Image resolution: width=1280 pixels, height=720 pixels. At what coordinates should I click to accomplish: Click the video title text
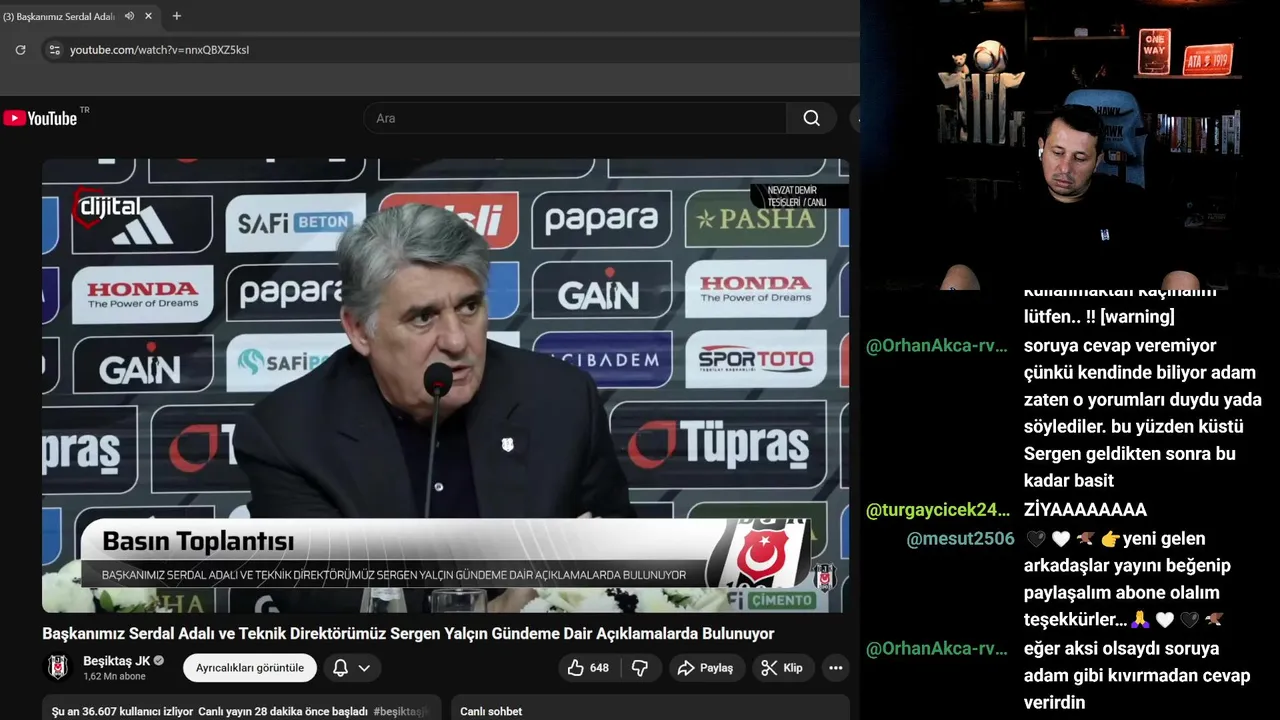click(408, 634)
